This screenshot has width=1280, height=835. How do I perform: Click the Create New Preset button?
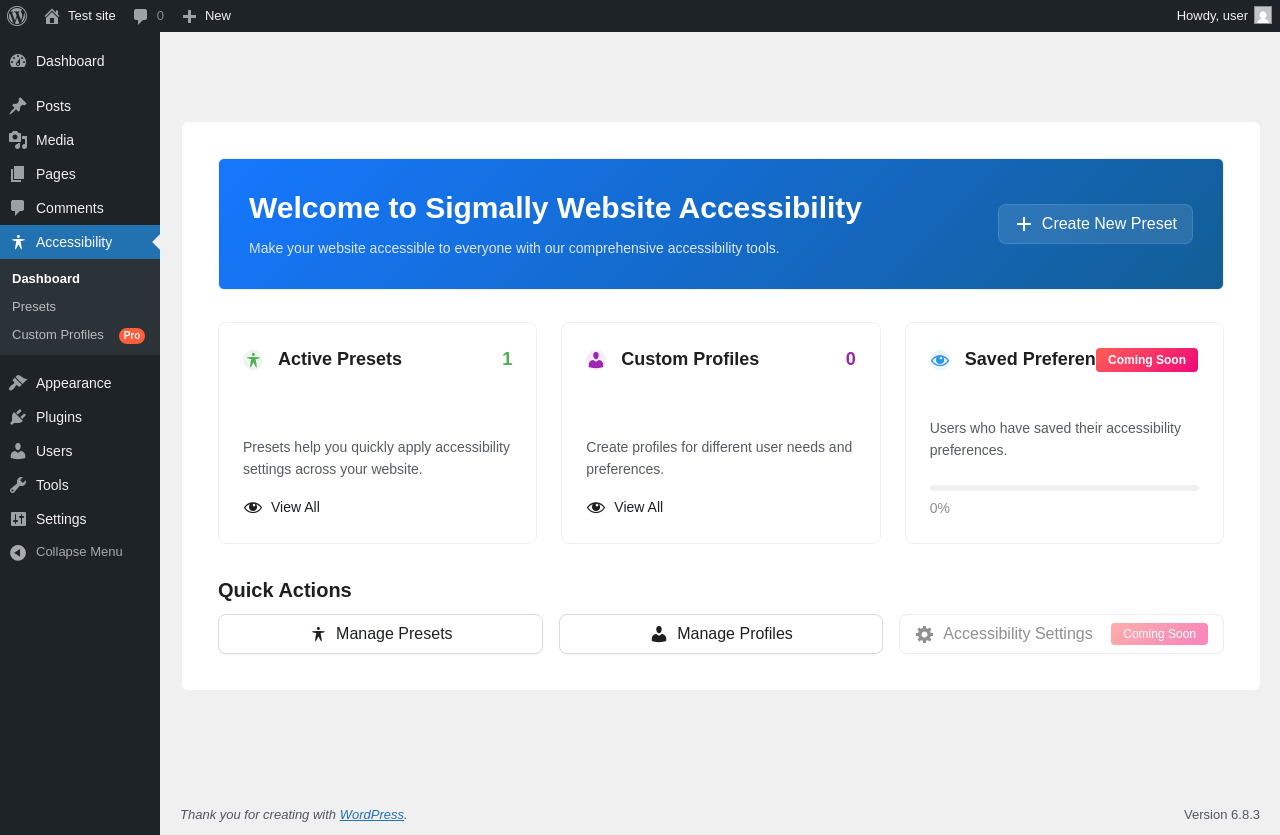coord(1095,224)
